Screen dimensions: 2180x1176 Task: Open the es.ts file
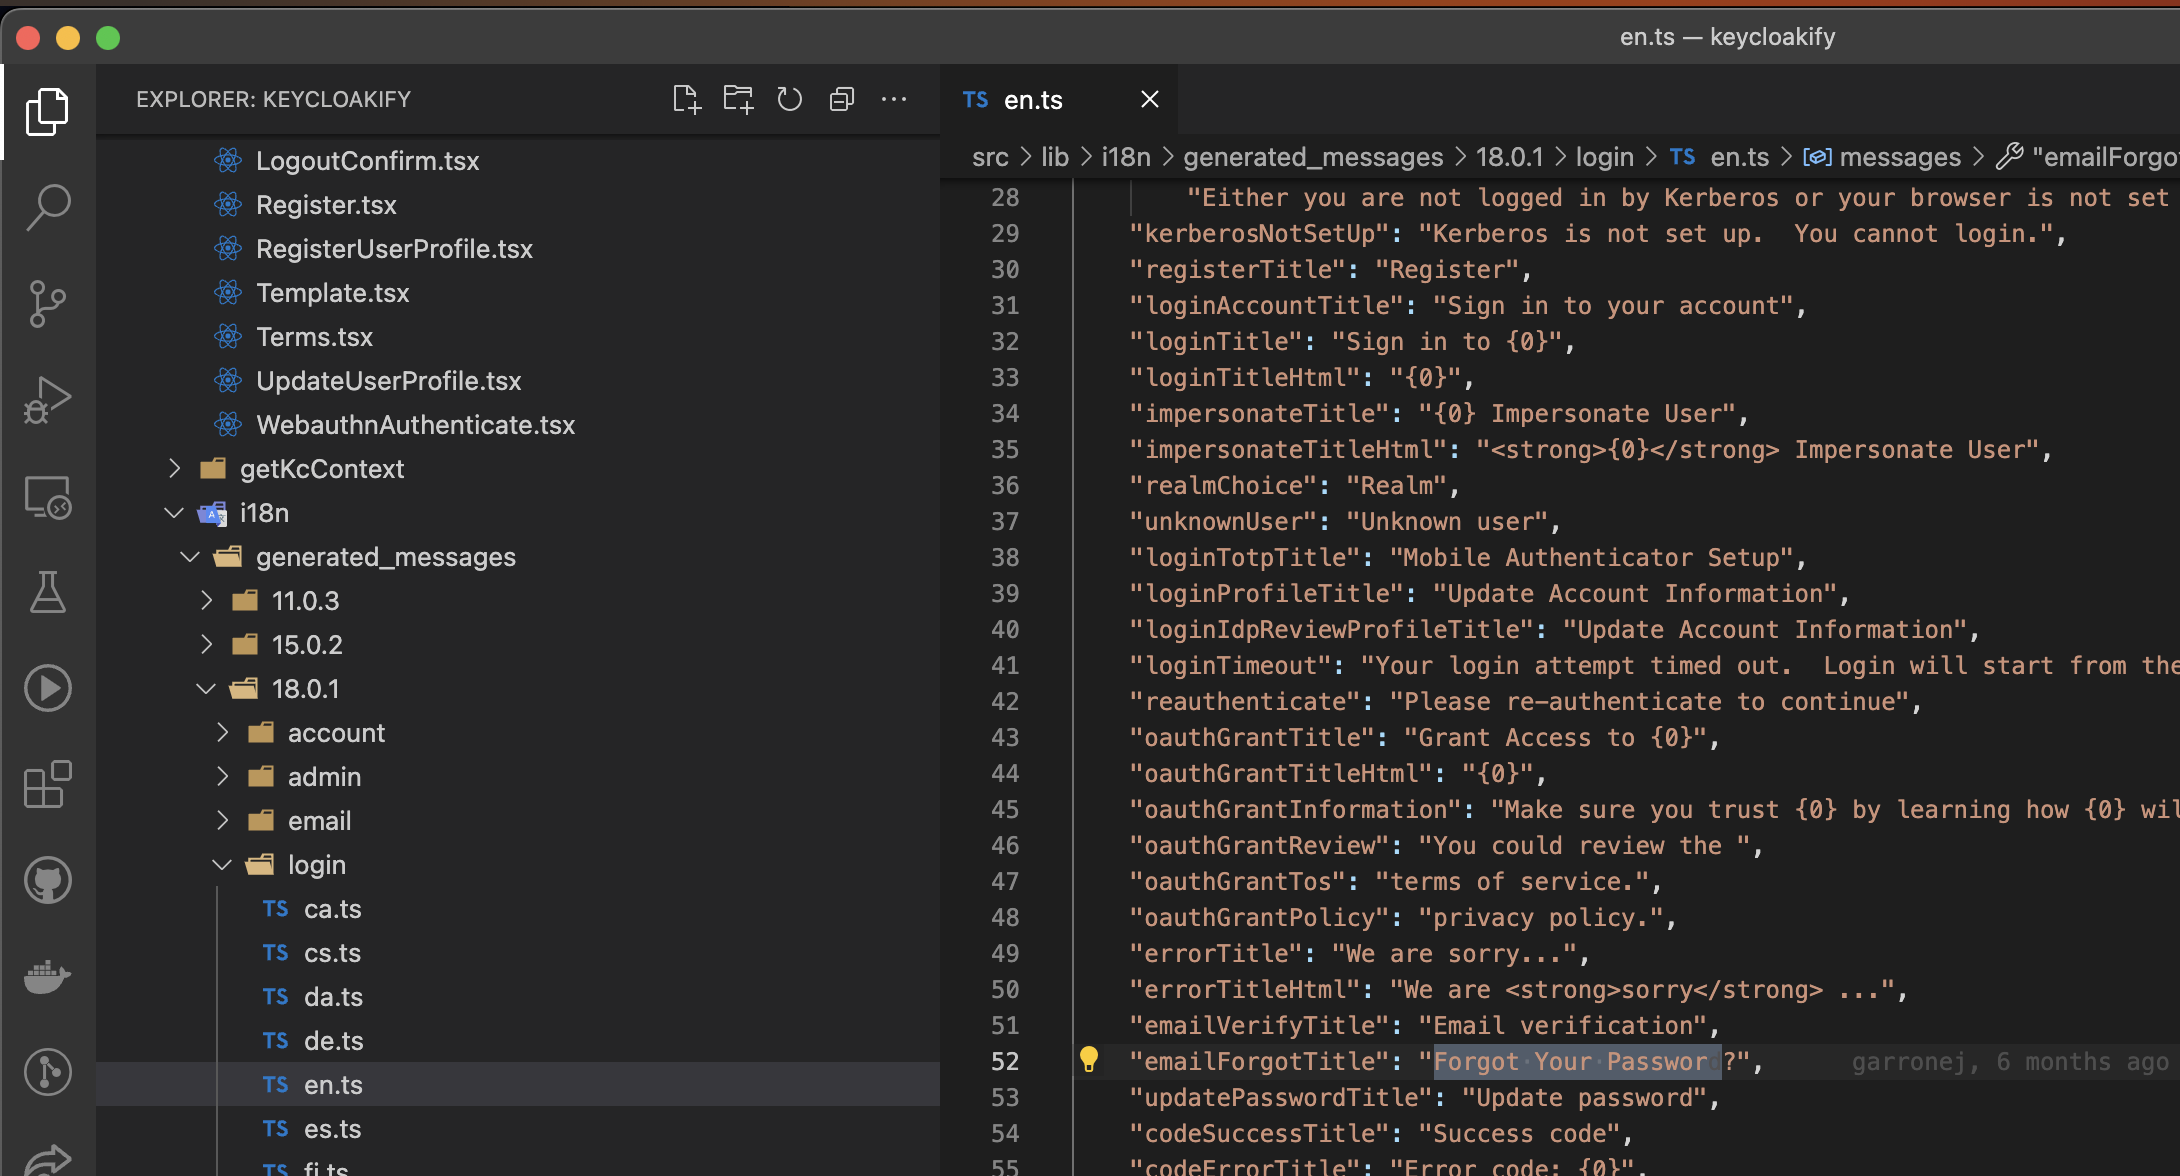(x=332, y=1128)
